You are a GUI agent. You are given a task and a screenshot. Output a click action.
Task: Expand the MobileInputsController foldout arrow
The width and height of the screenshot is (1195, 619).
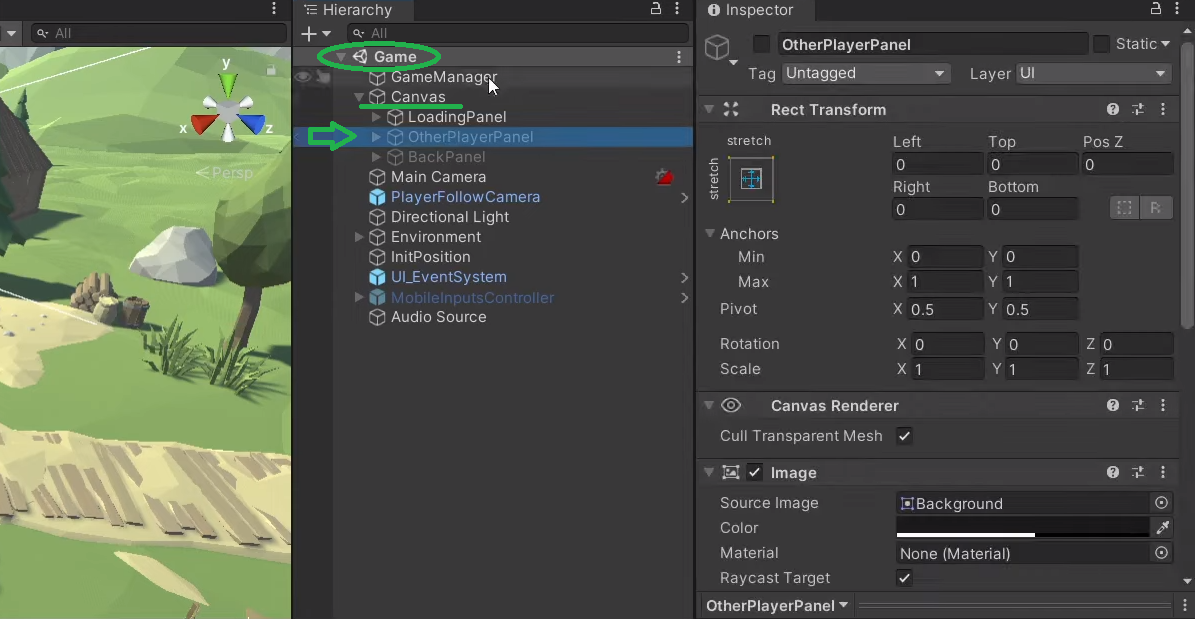click(x=359, y=297)
